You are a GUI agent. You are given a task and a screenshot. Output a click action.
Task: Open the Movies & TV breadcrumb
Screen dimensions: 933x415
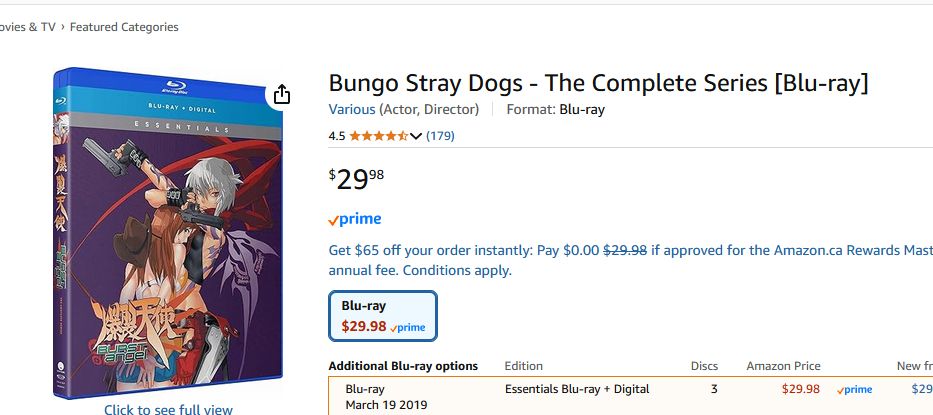(27, 27)
